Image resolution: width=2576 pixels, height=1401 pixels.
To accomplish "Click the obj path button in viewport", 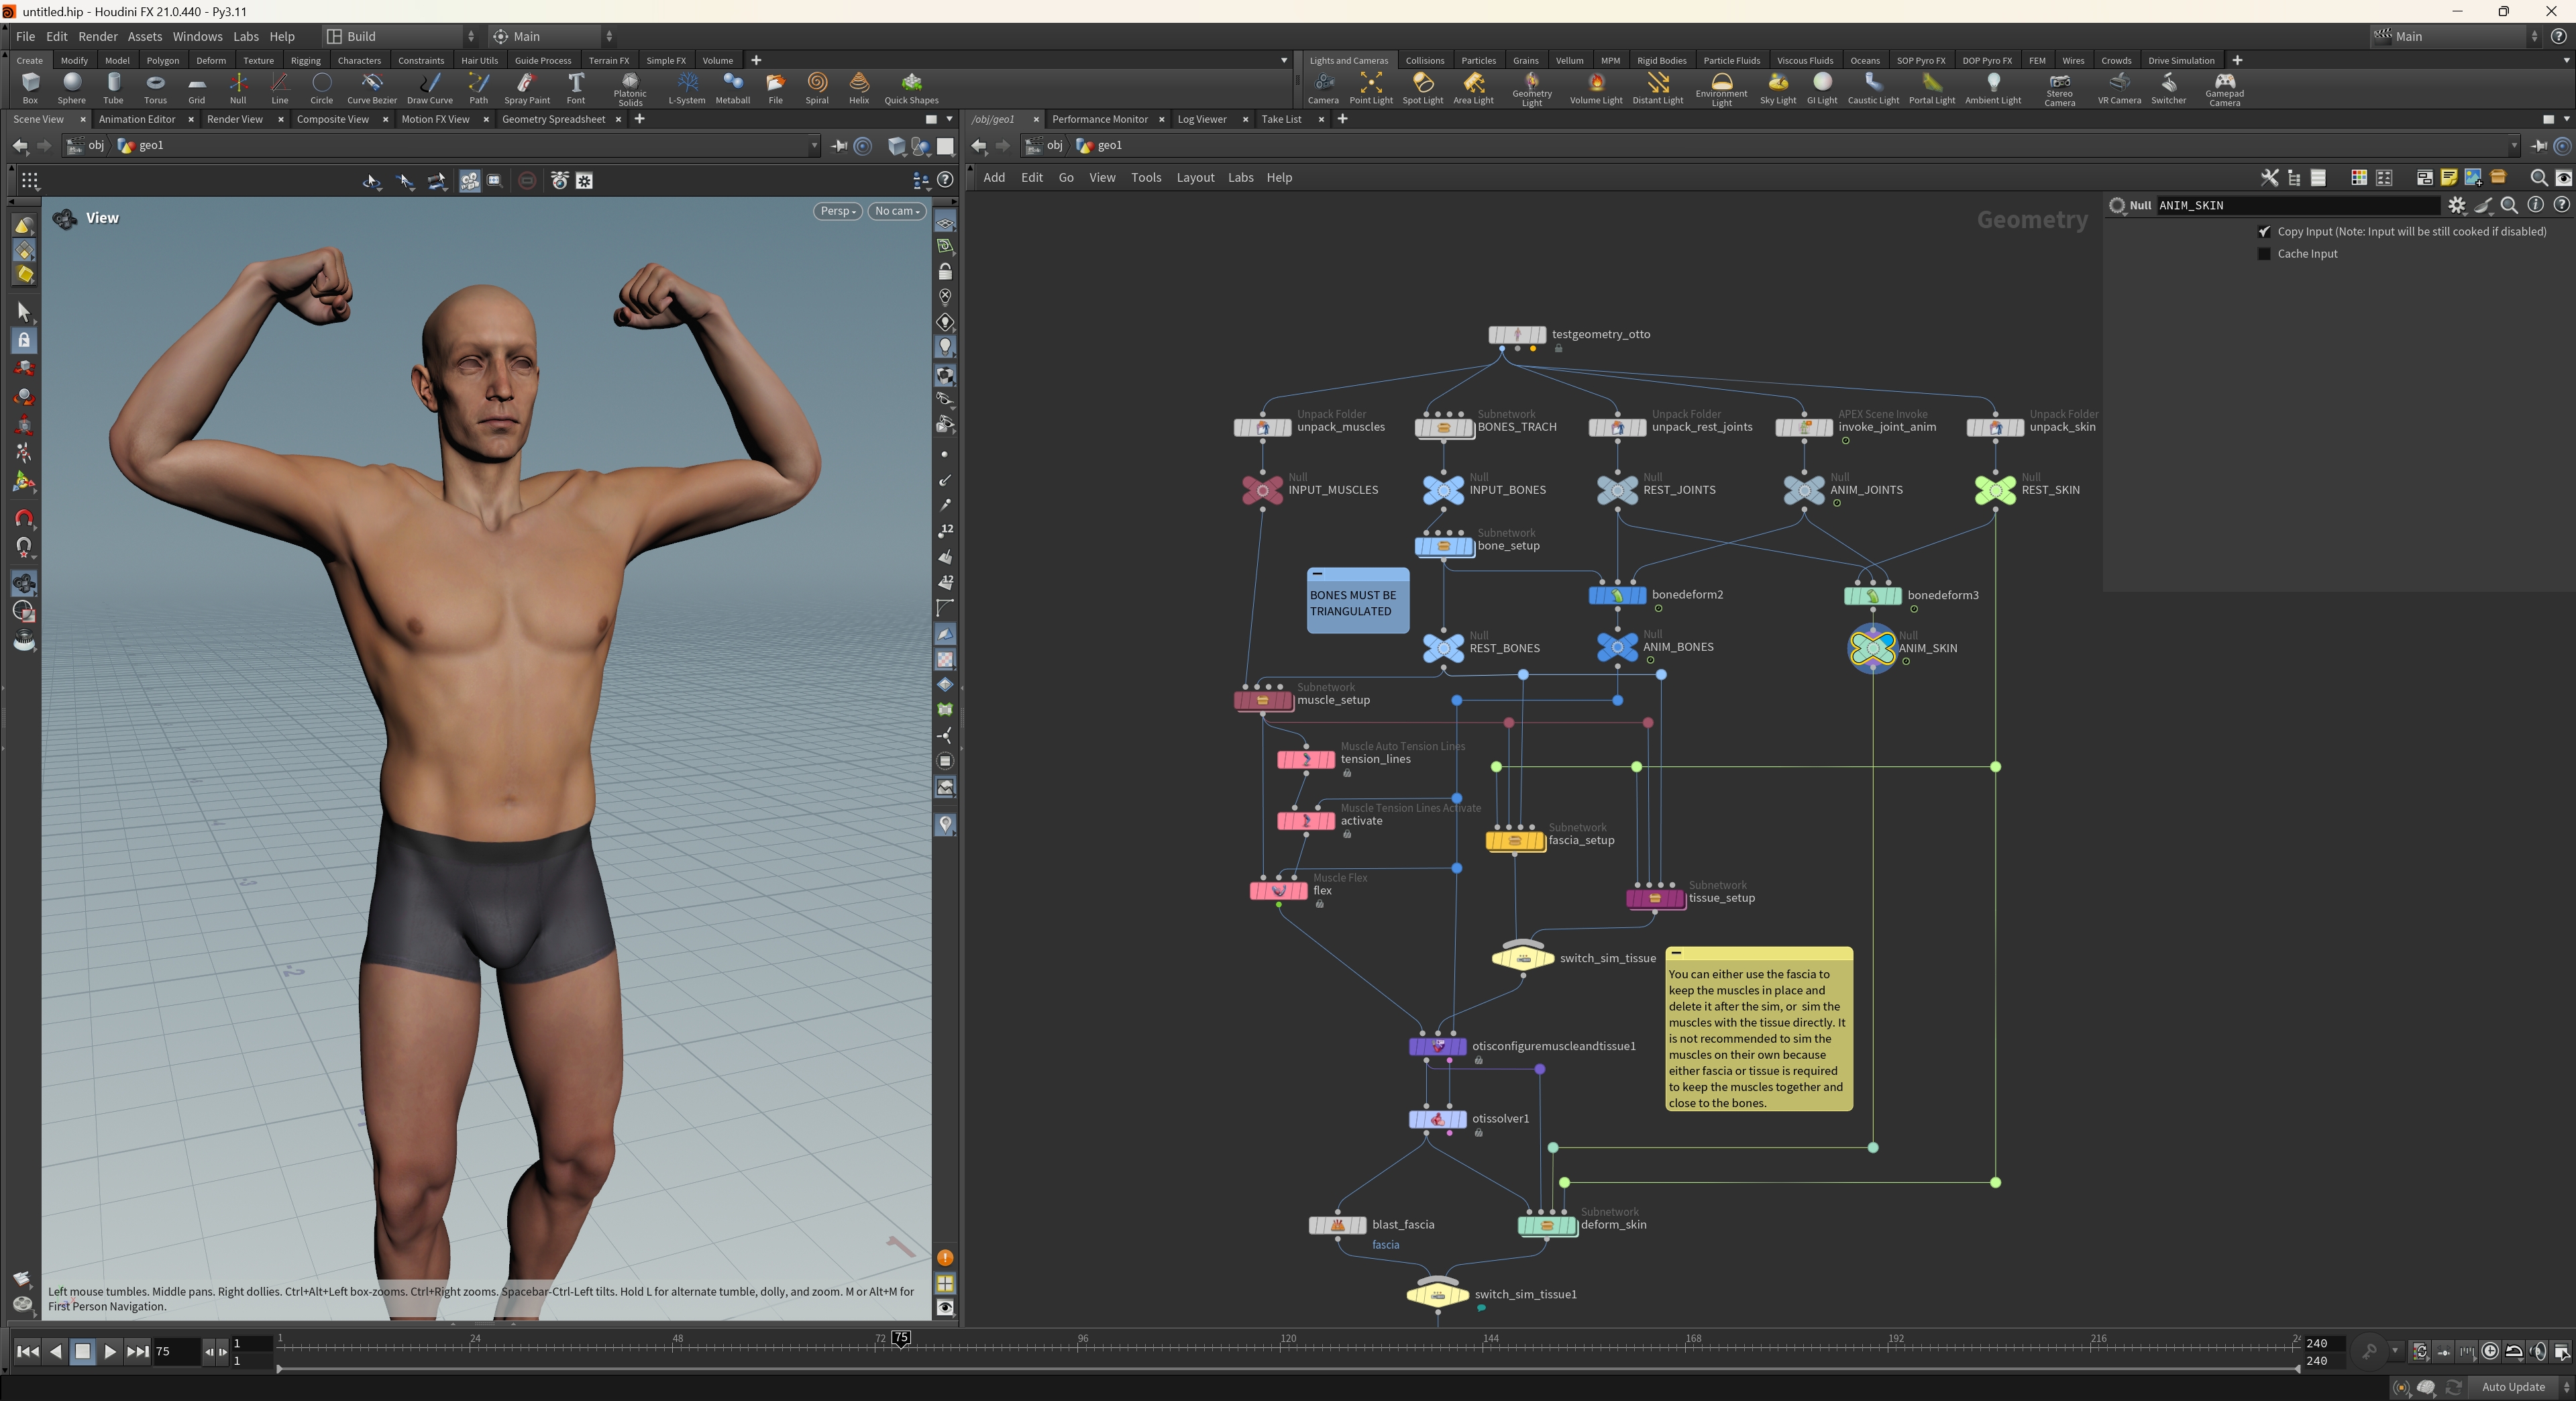I will 87,145.
